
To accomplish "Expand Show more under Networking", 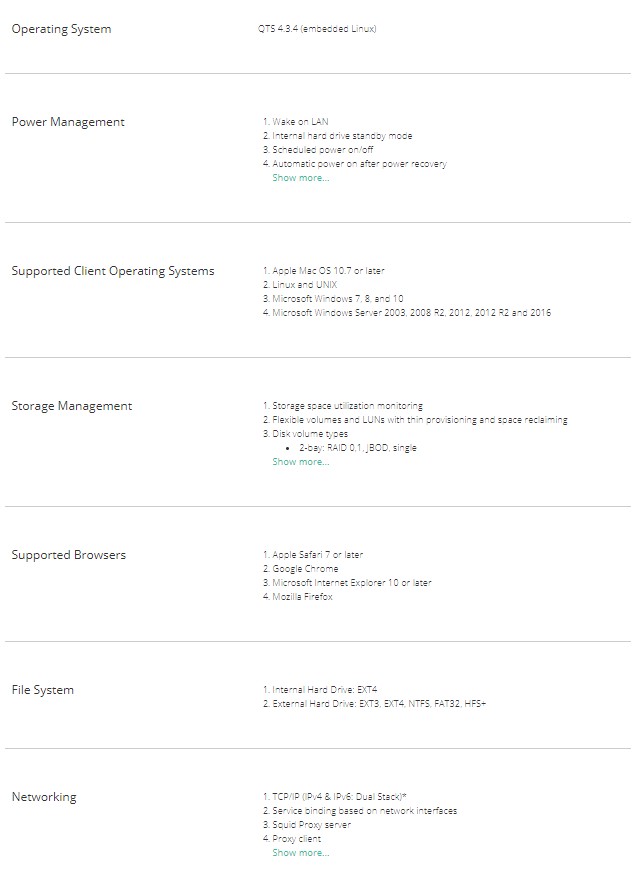I will (300, 853).
